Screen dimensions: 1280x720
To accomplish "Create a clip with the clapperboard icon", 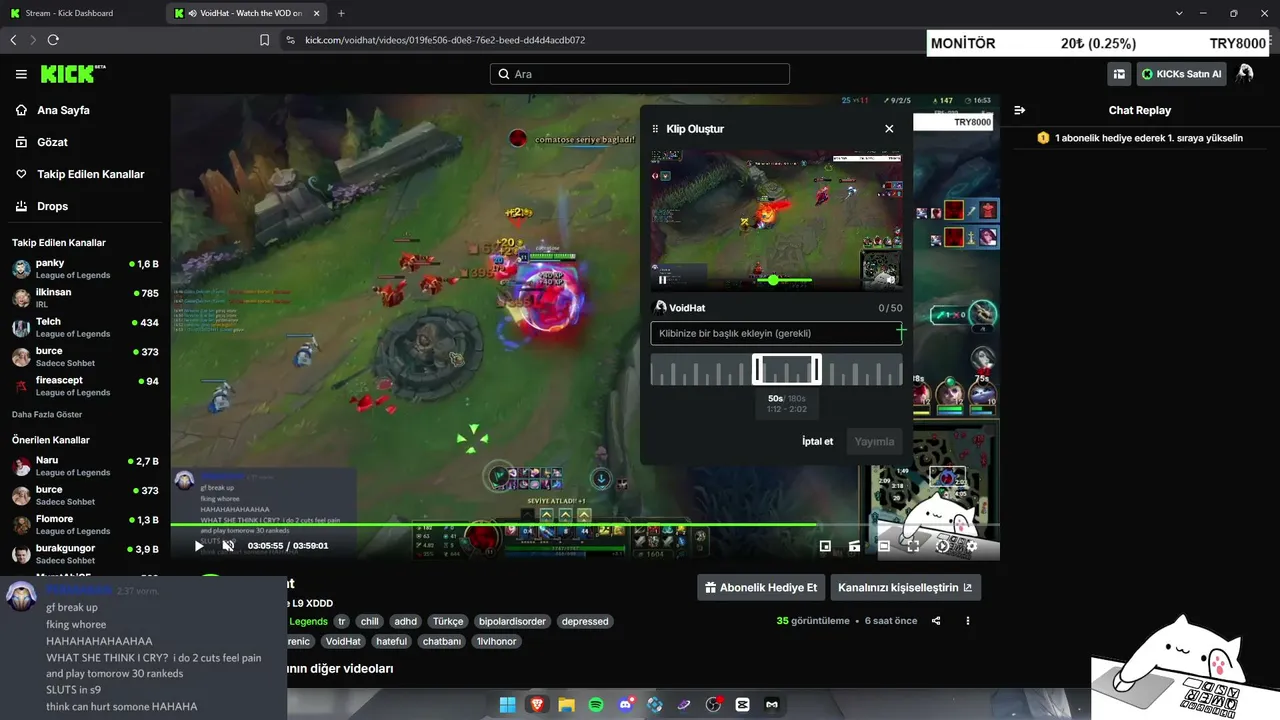I will pyautogui.click(x=854, y=546).
